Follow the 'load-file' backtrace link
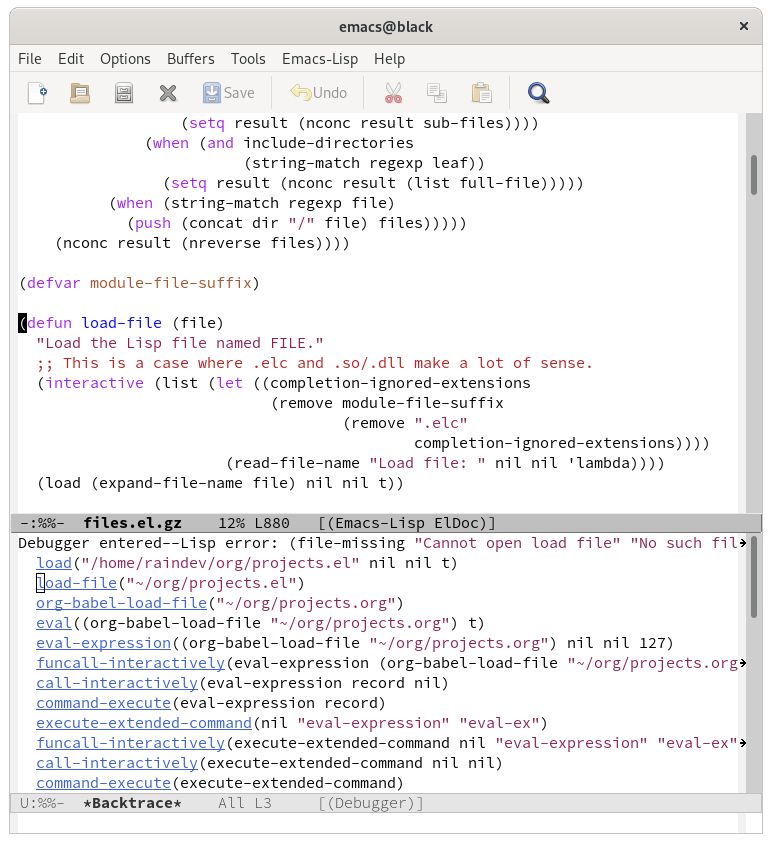Image resolution: width=772 pixels, height=843 pixels. (x=76, y=583)
